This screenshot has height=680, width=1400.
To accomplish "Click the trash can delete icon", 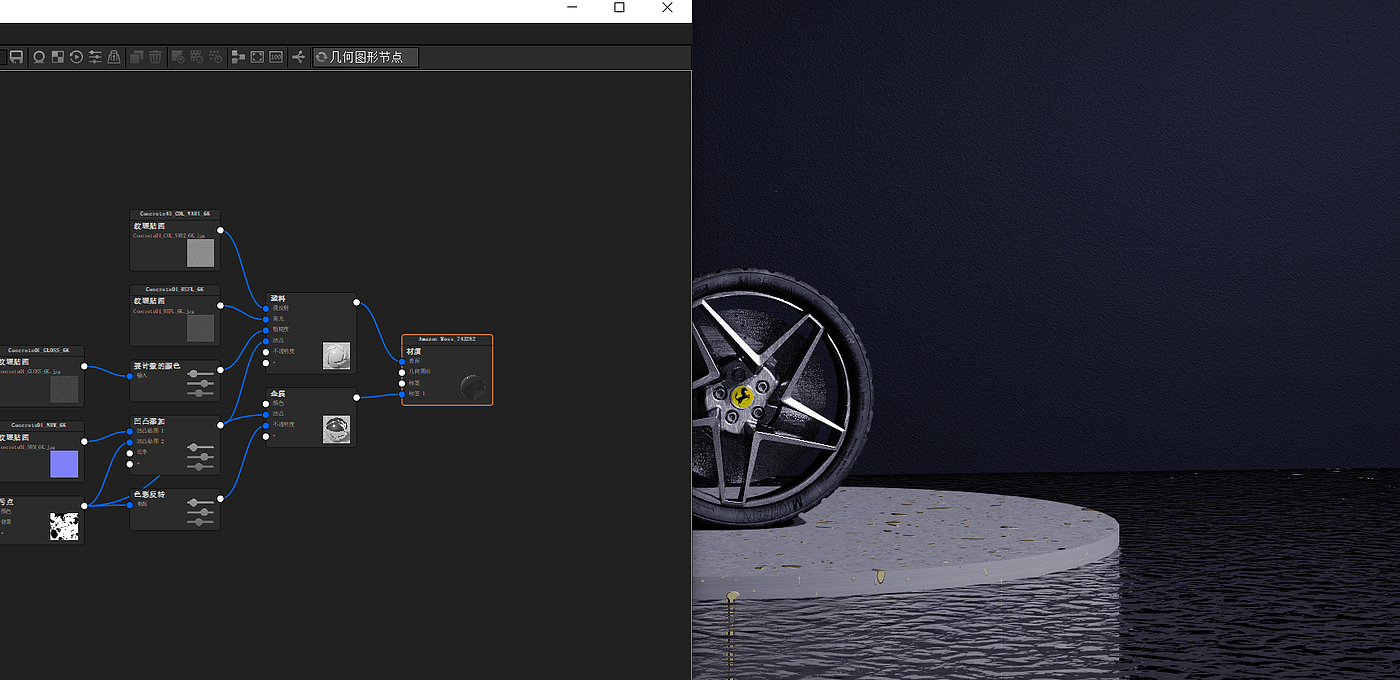I will pyautogui.click(x=156, y=58).
